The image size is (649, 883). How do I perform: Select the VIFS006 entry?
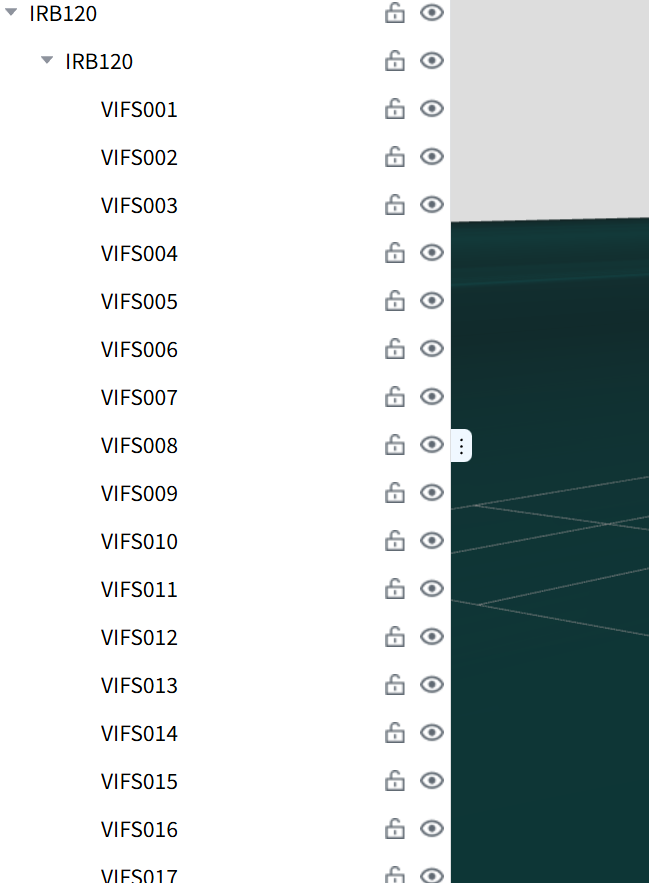click(x=139, y=350)
